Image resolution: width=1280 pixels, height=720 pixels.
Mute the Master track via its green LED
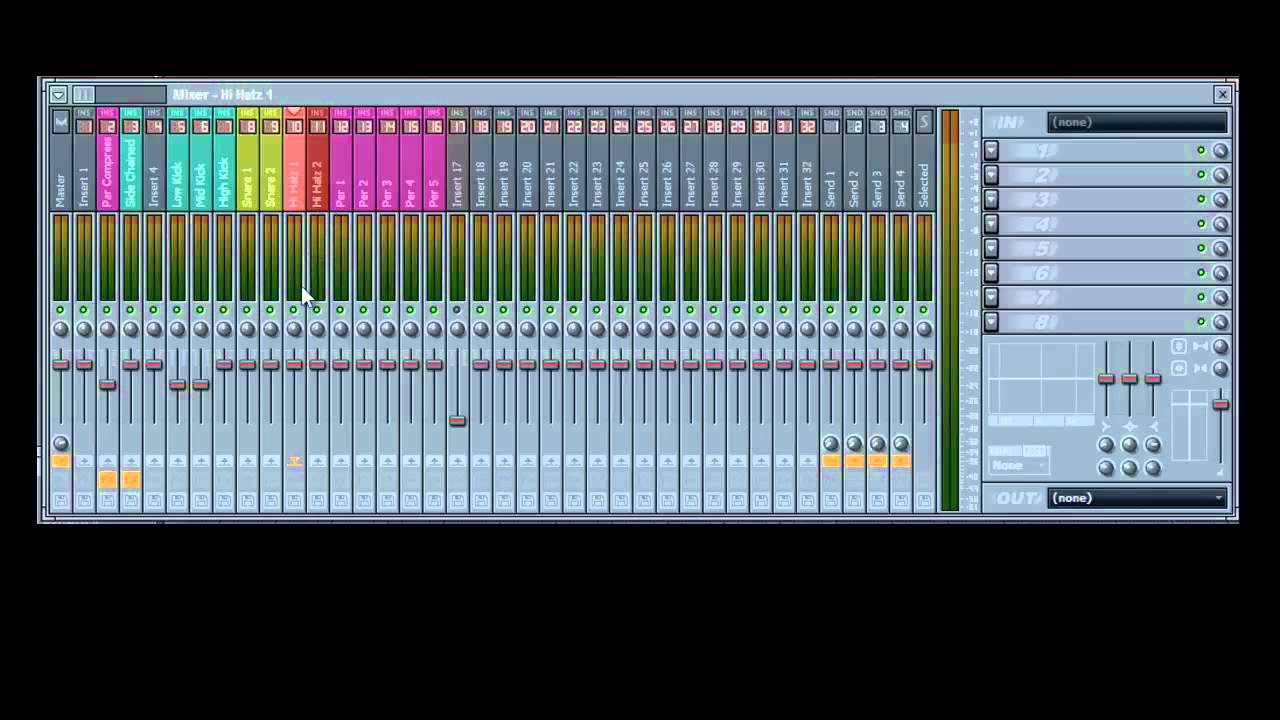click(x=61, y=310)
